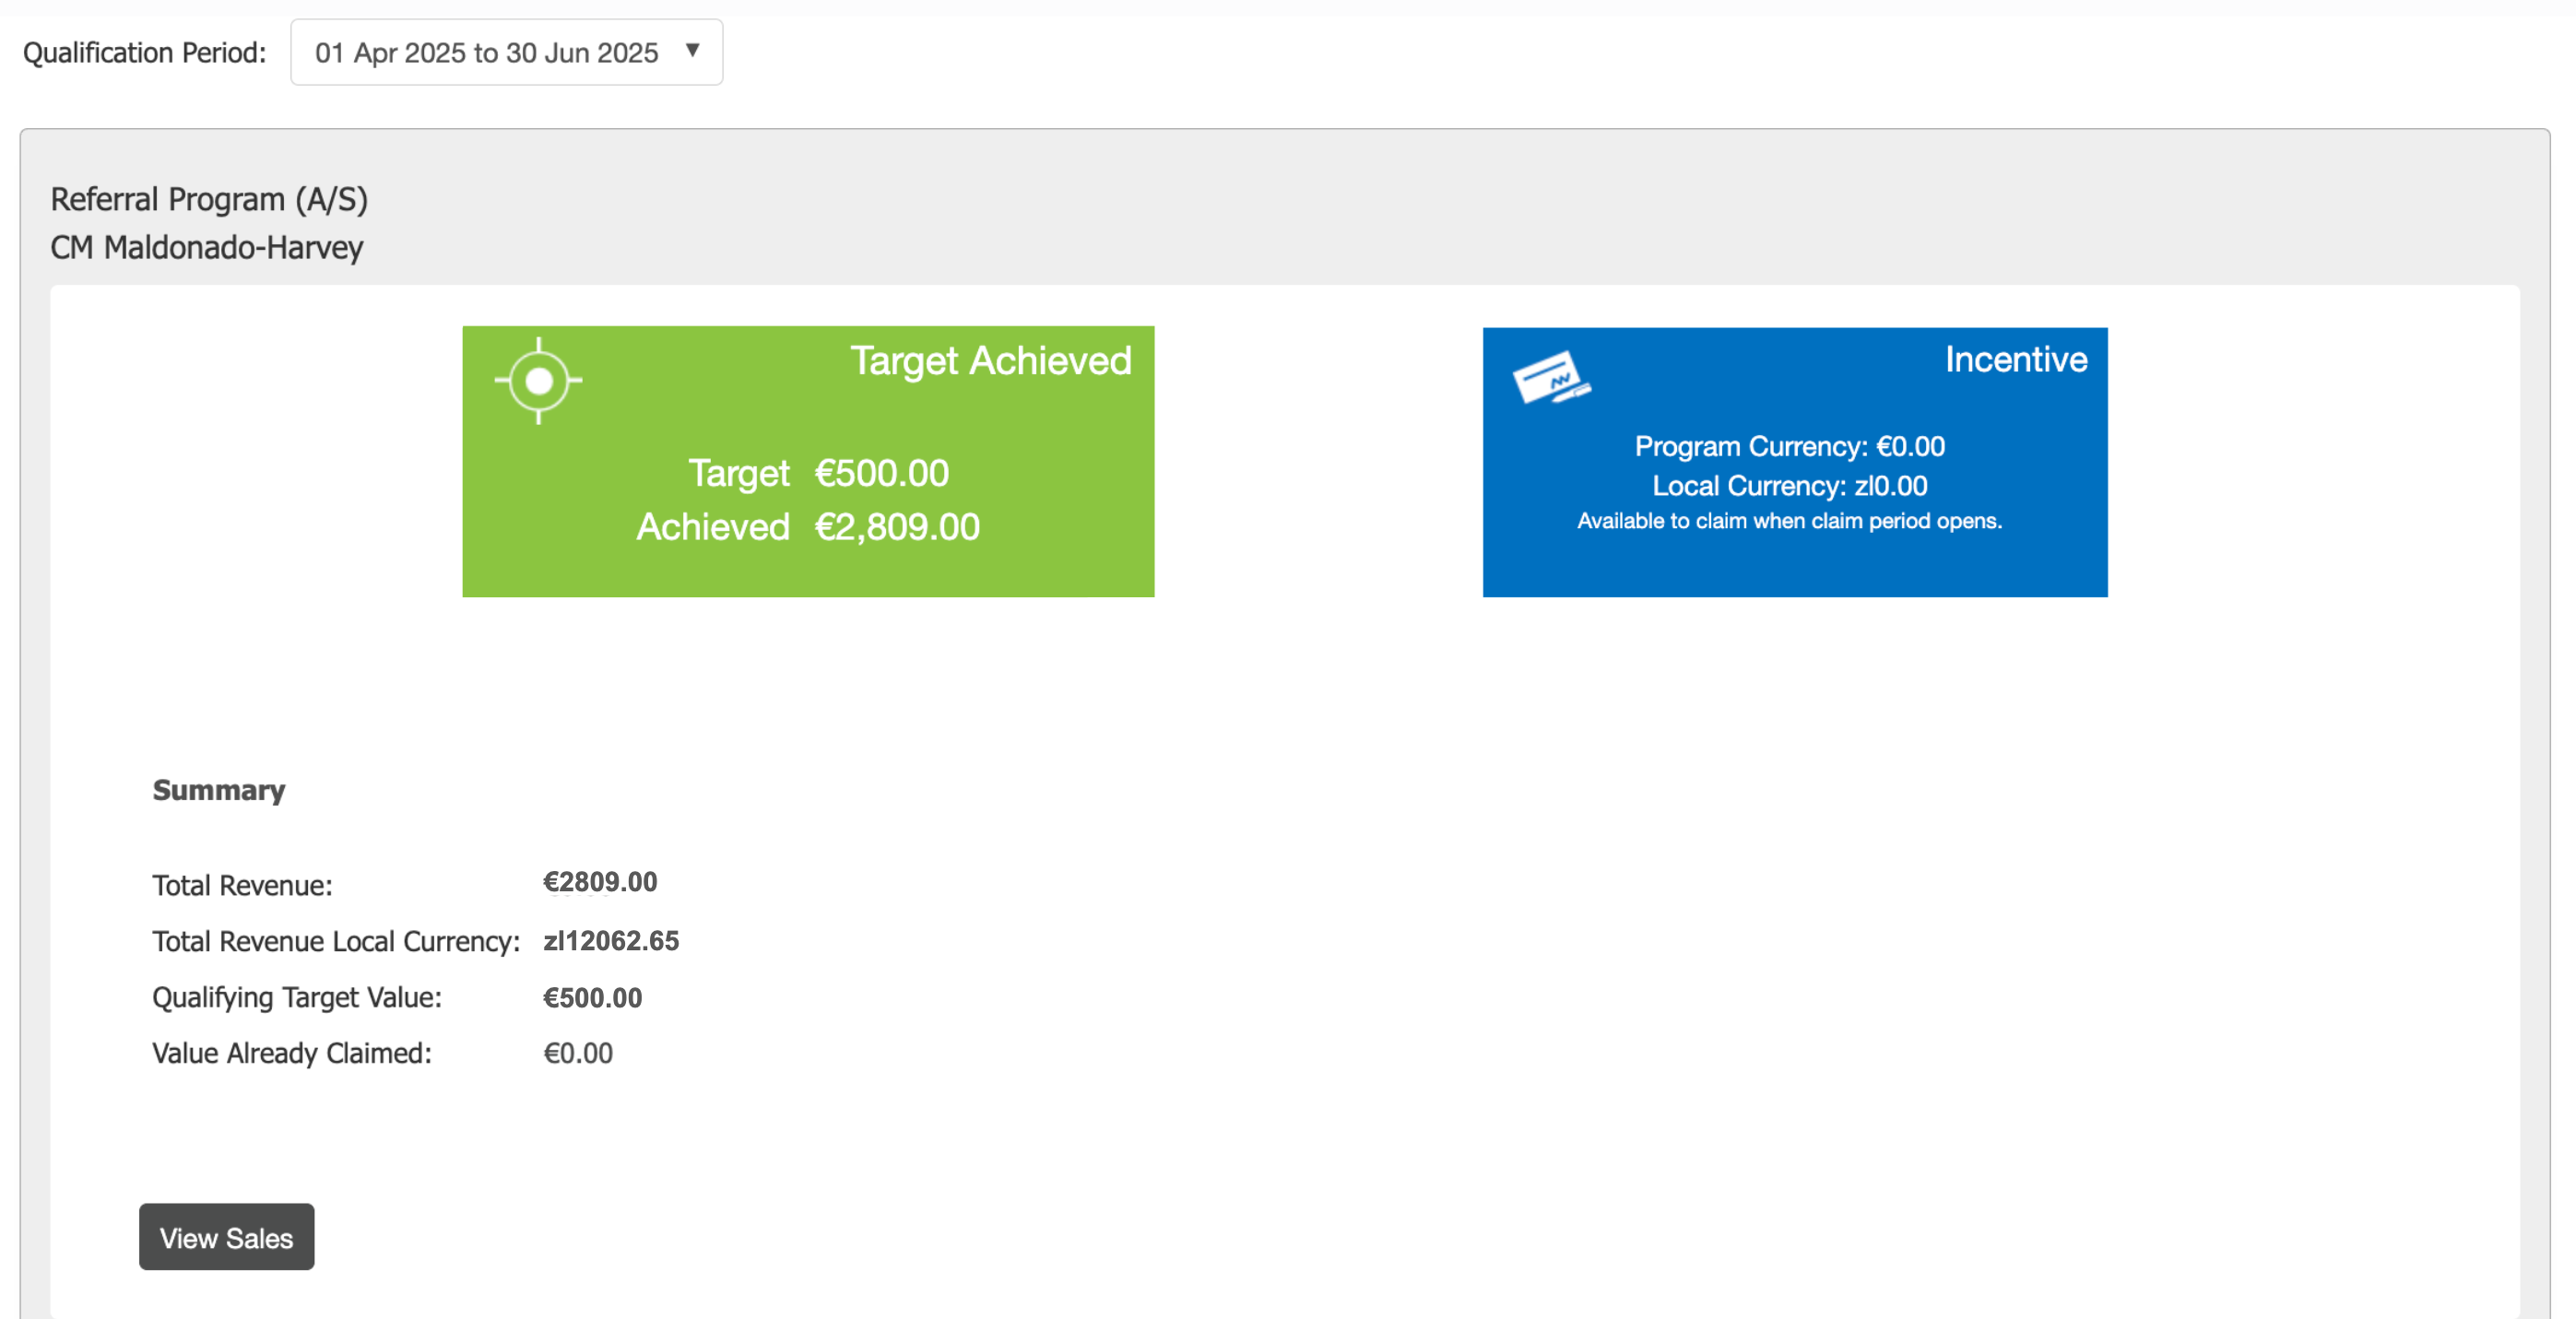Click the View Sales button
This screenshot has width=2576, height=1319.
pyautogui.click(x=226, y=1237)
